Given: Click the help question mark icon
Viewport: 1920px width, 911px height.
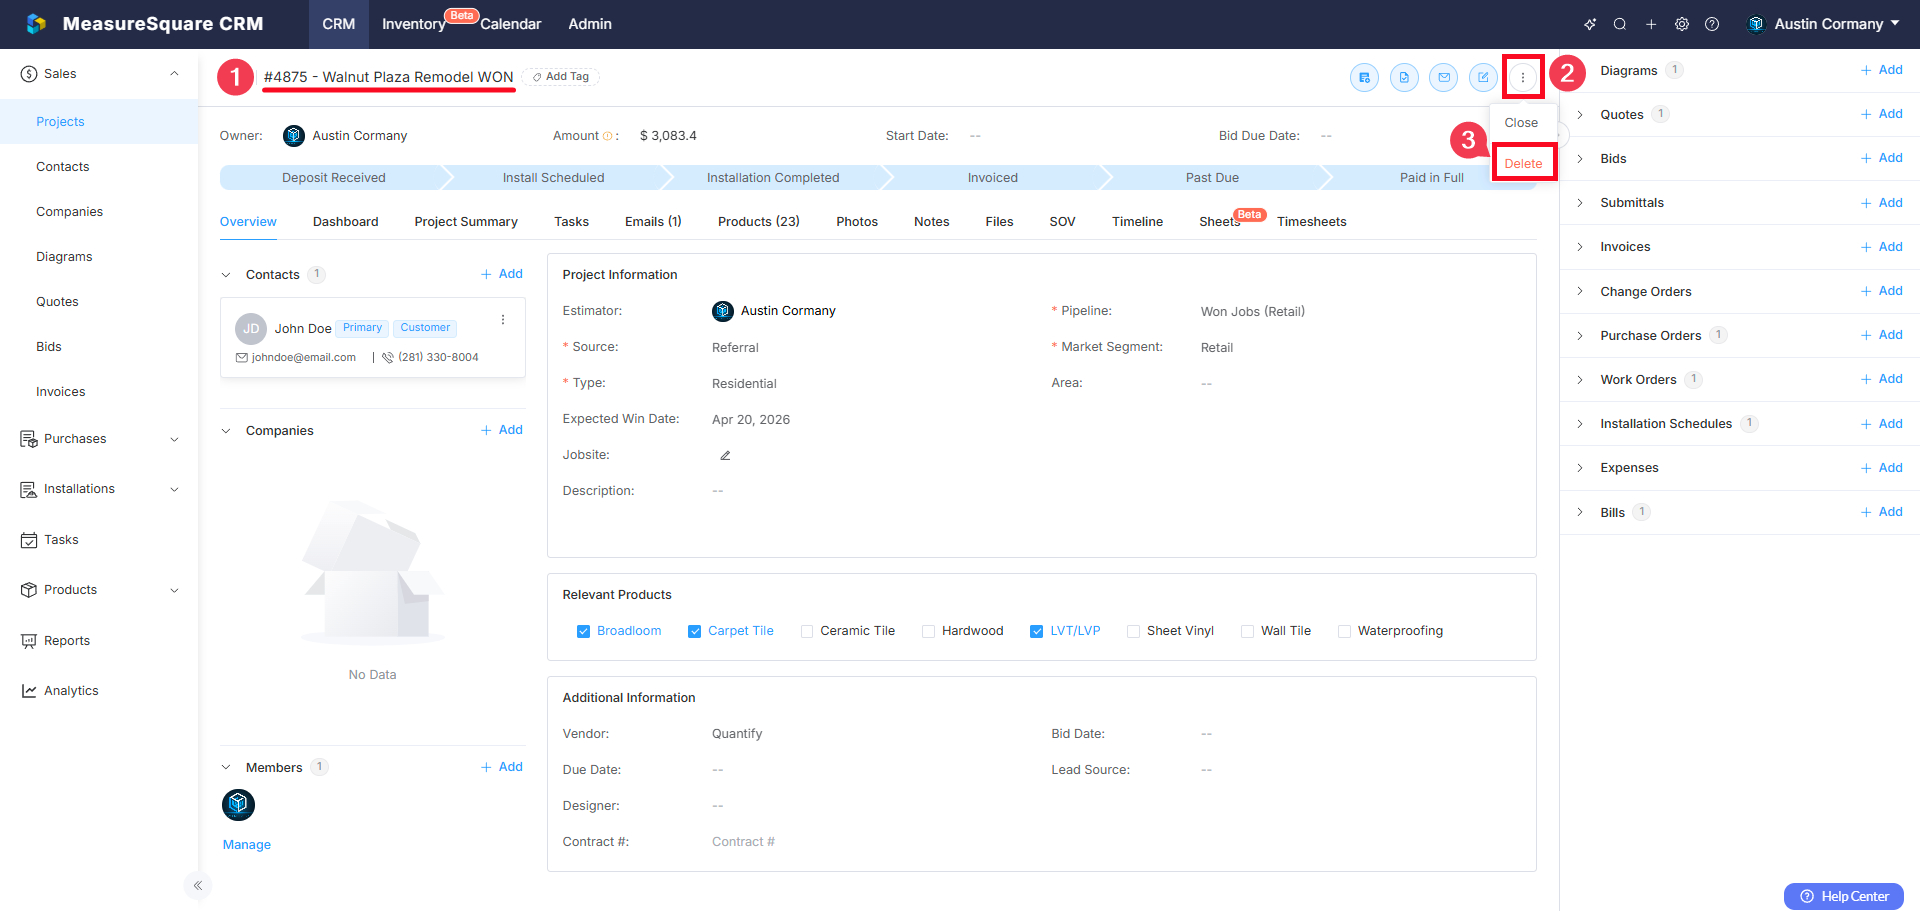Looking at the screenshot, I should (1712, 24).
